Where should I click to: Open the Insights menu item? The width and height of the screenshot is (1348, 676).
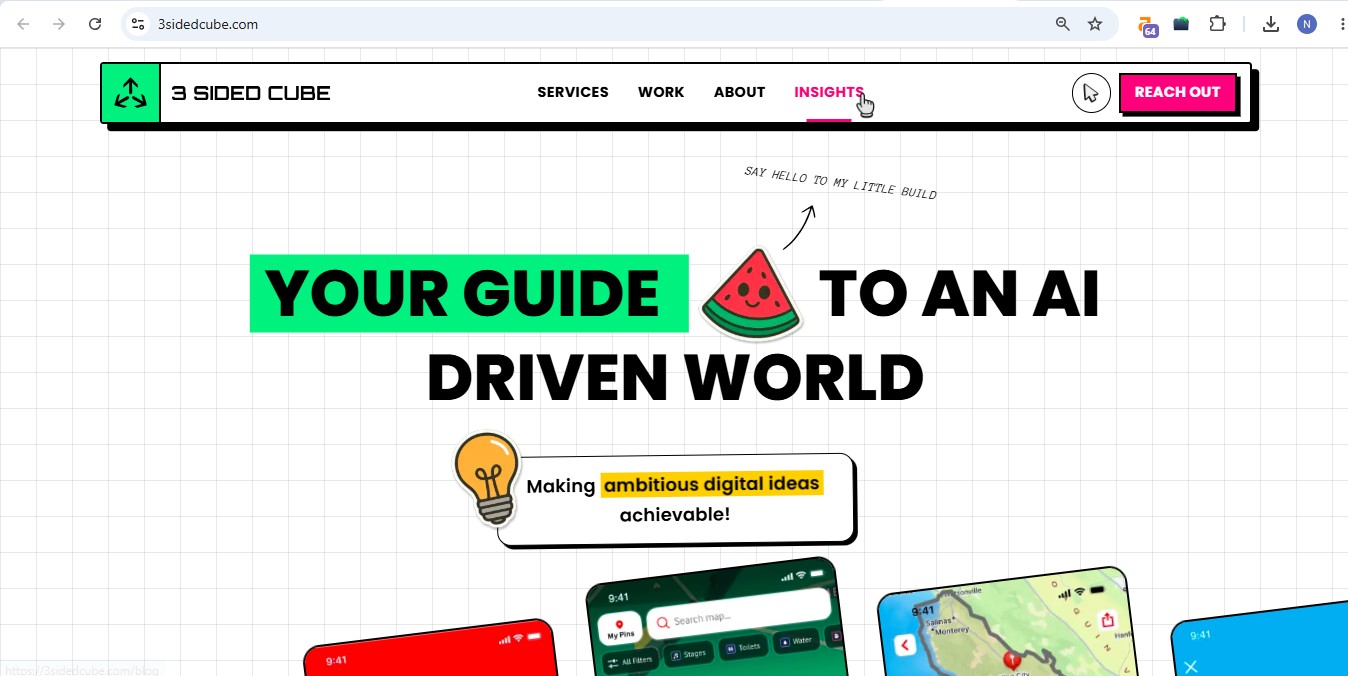[828, 92]
